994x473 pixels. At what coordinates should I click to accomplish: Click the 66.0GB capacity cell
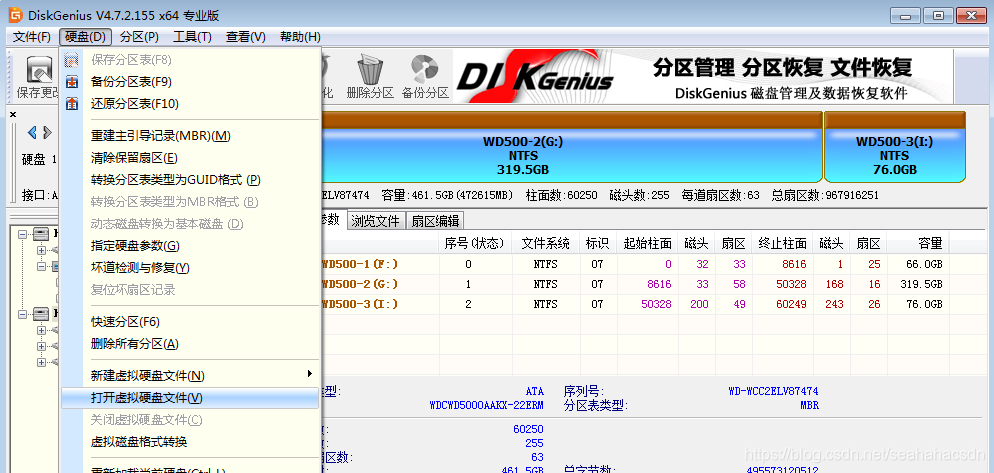(x=921, y=264)
